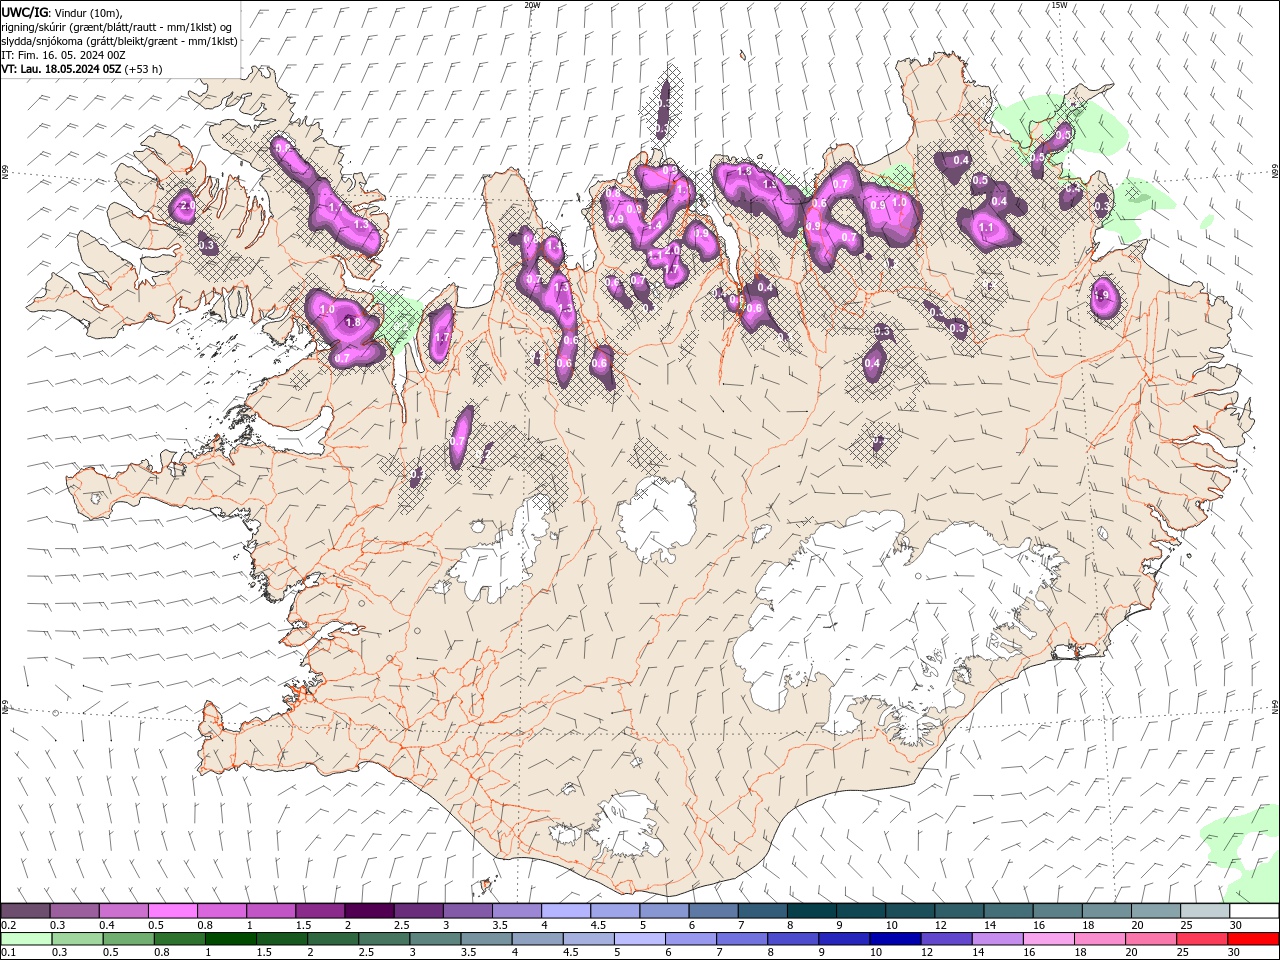Select the darkest green 1 swatch in lower legend

point(230,939)
